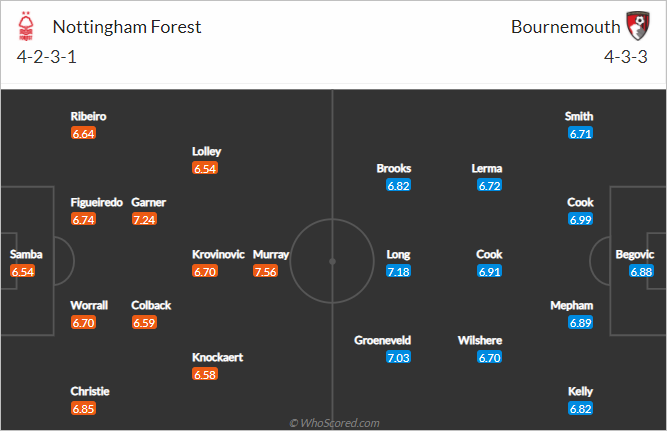Click player name Ribeiro

point(88,116)
